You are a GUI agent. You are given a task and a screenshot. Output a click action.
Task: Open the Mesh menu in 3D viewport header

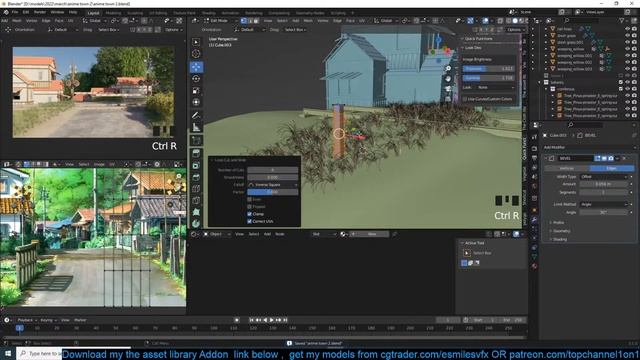click(308, 20)
